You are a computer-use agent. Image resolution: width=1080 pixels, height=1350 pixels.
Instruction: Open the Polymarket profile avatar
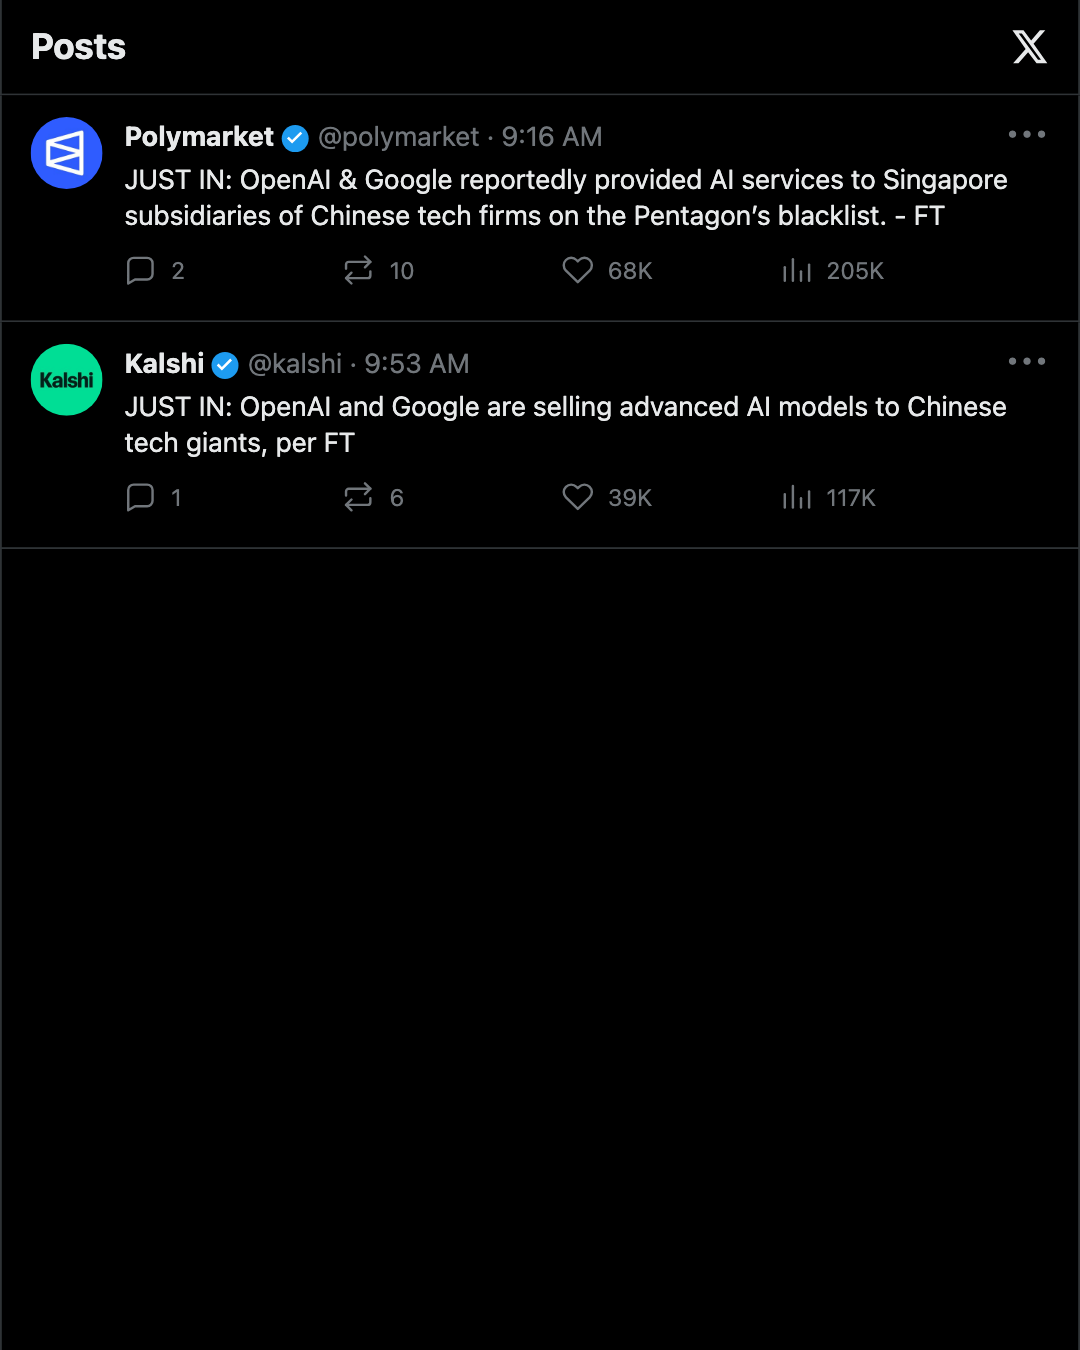coord(67,153)
